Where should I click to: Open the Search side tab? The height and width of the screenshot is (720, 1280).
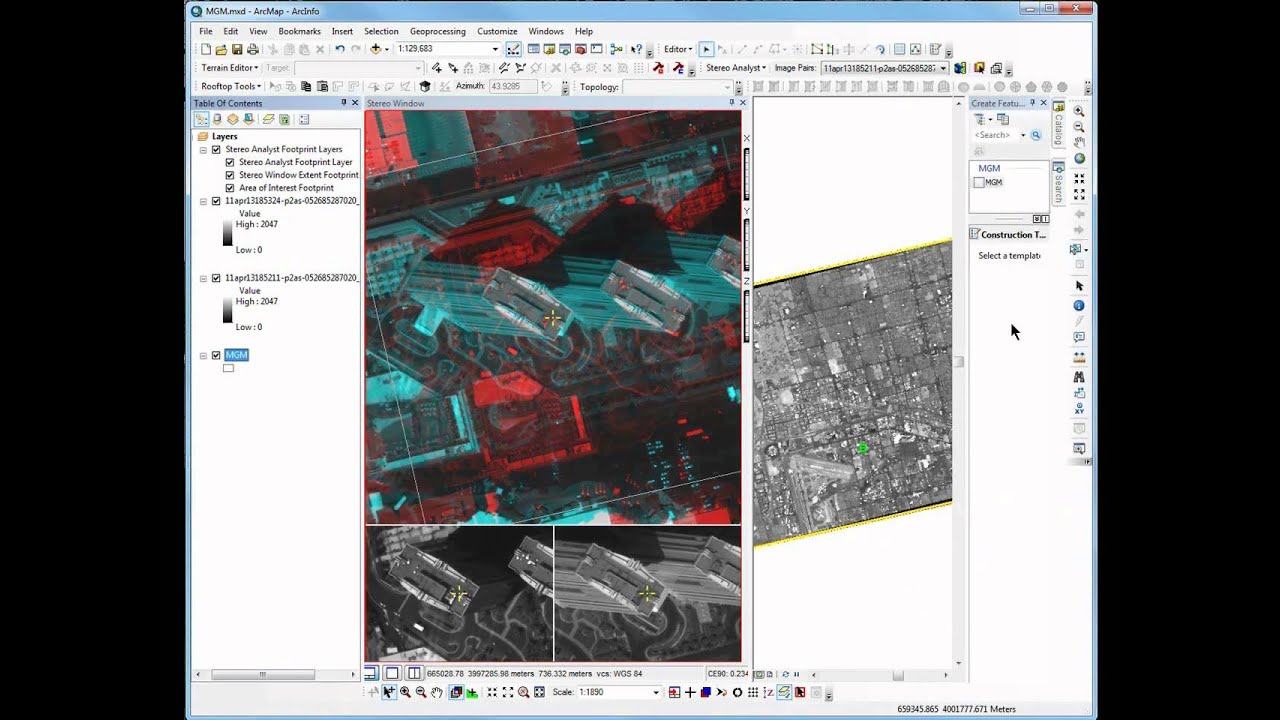pyautogui.click(x=1058, y=182)
